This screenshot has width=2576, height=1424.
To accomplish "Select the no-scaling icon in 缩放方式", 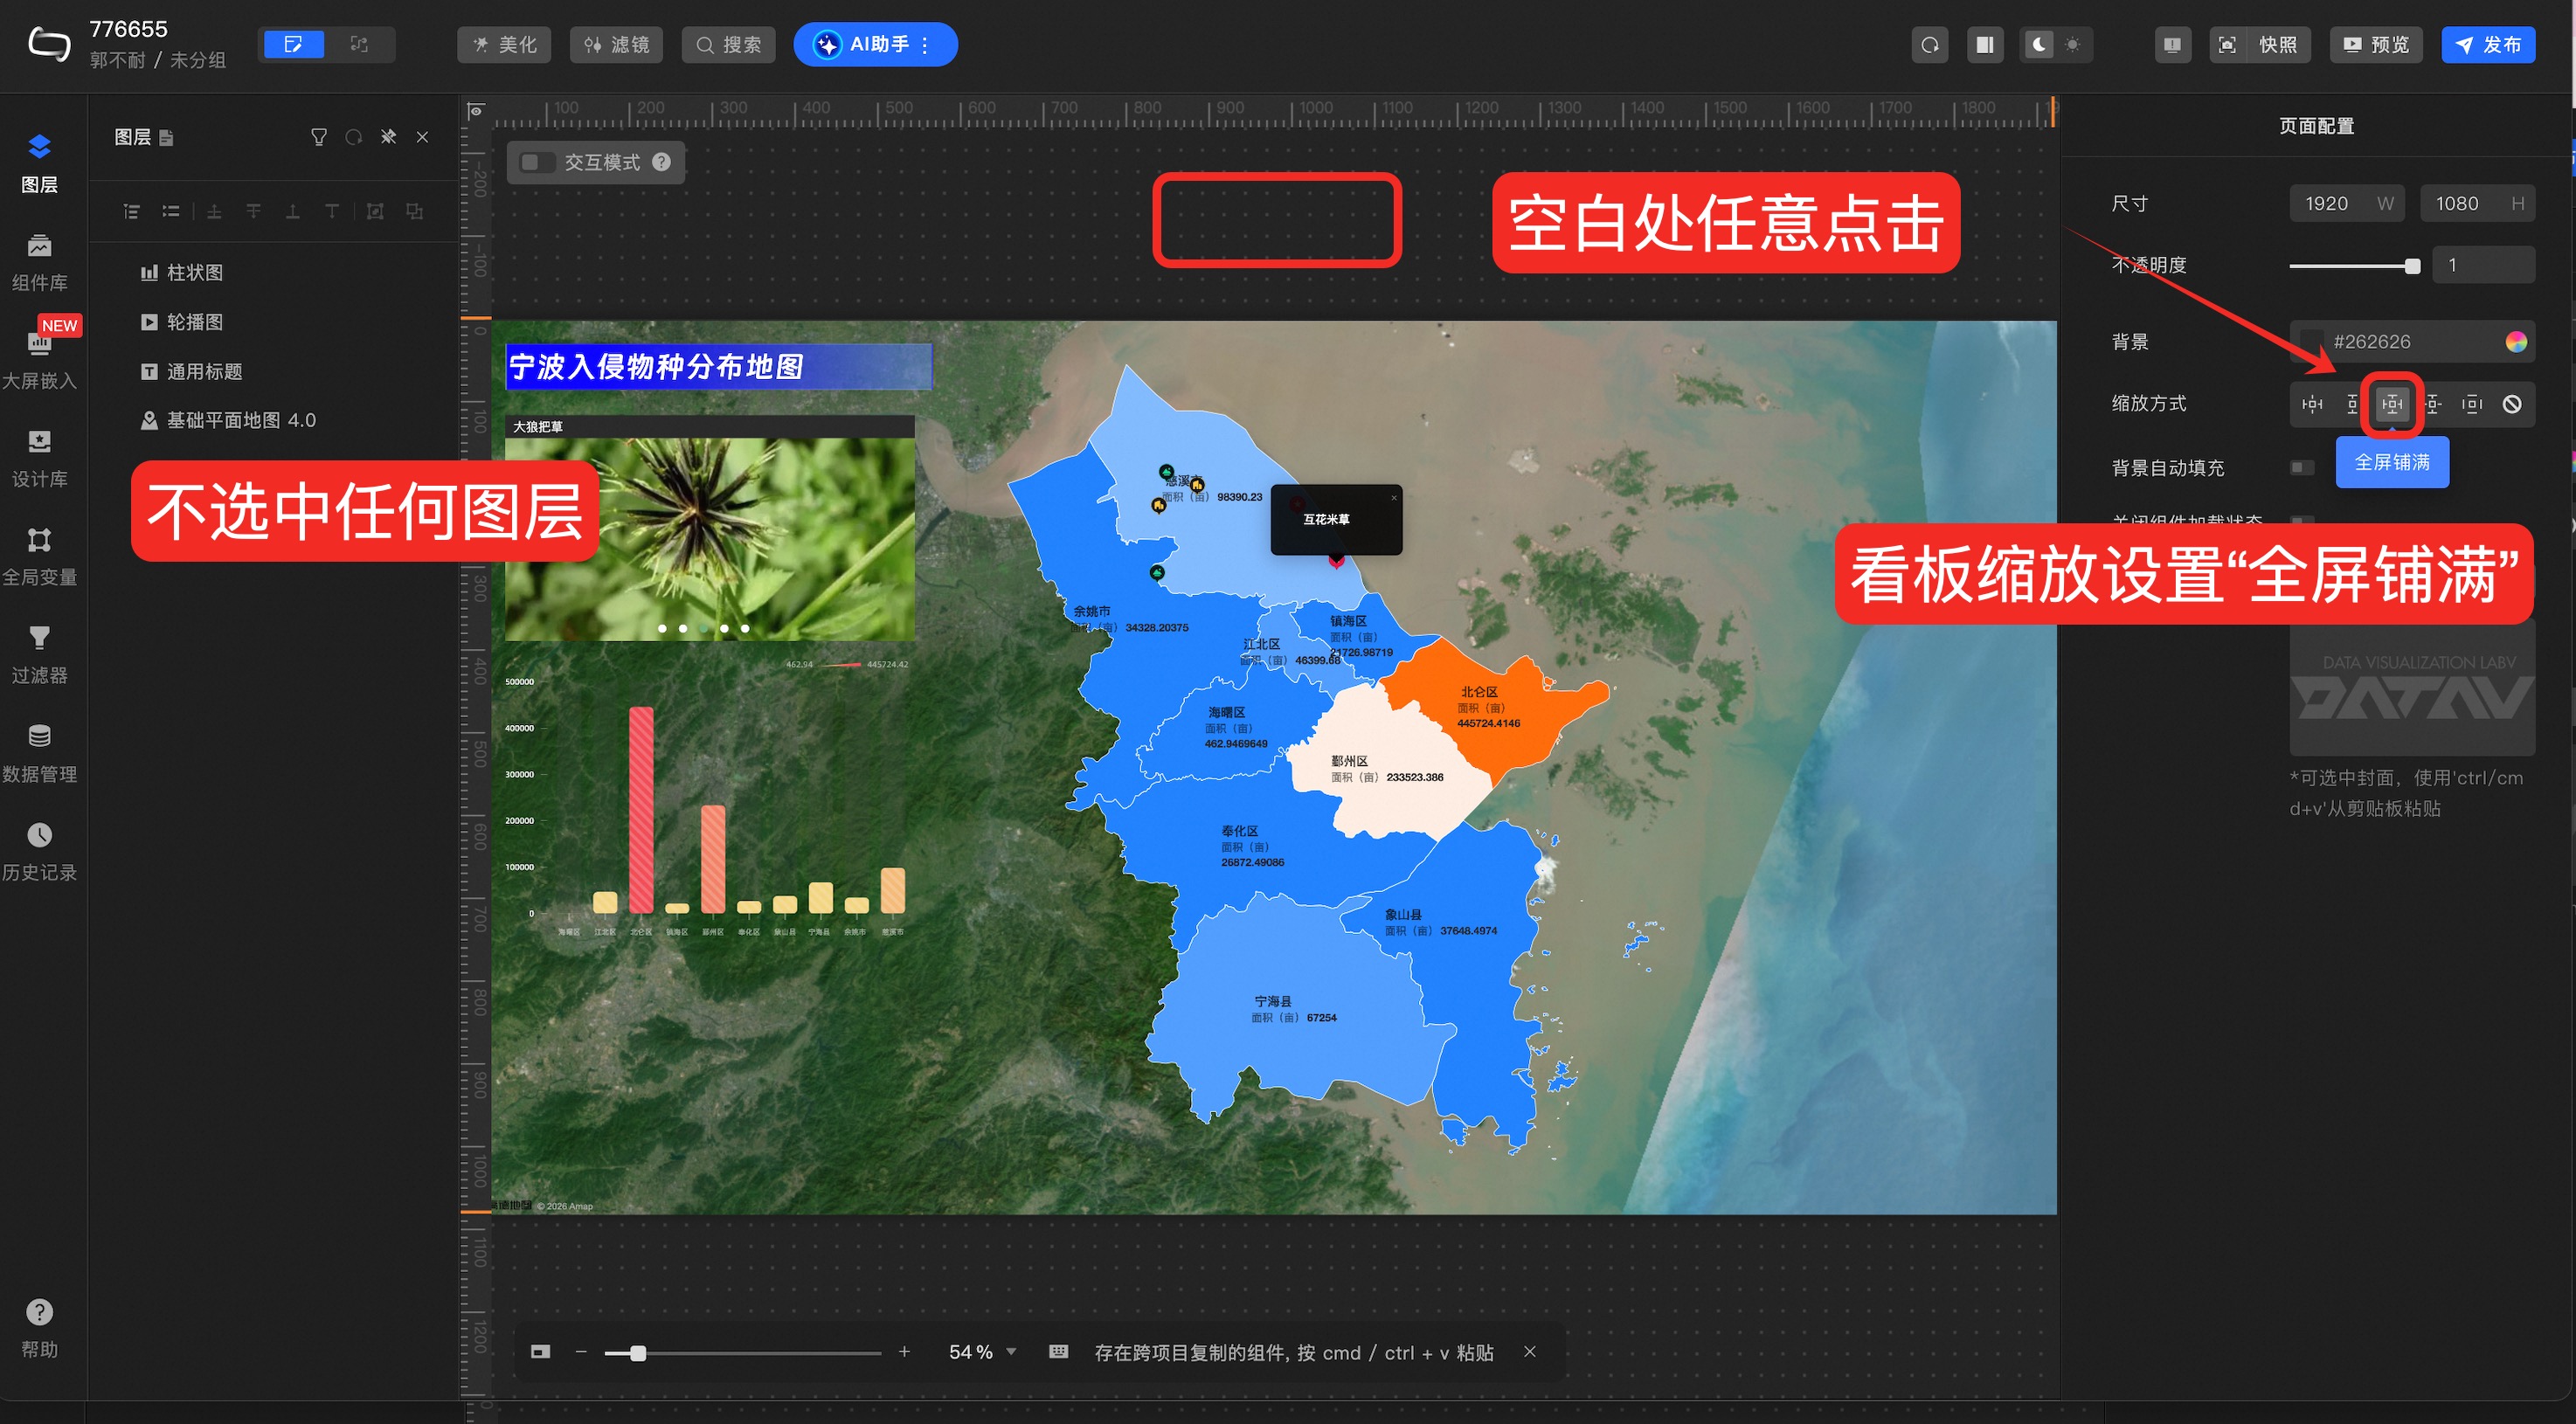I will click(2511, 404).
